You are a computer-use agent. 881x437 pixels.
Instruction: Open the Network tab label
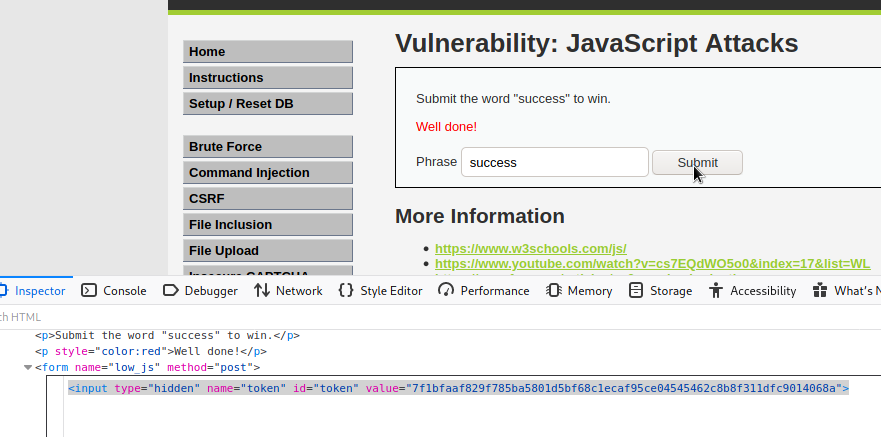tap(299, 291)
